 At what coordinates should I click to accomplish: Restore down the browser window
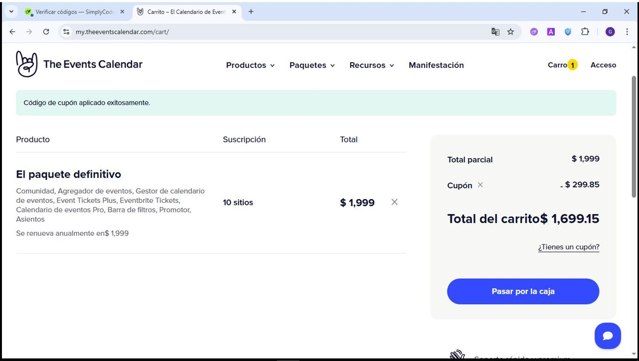(605, 12)
